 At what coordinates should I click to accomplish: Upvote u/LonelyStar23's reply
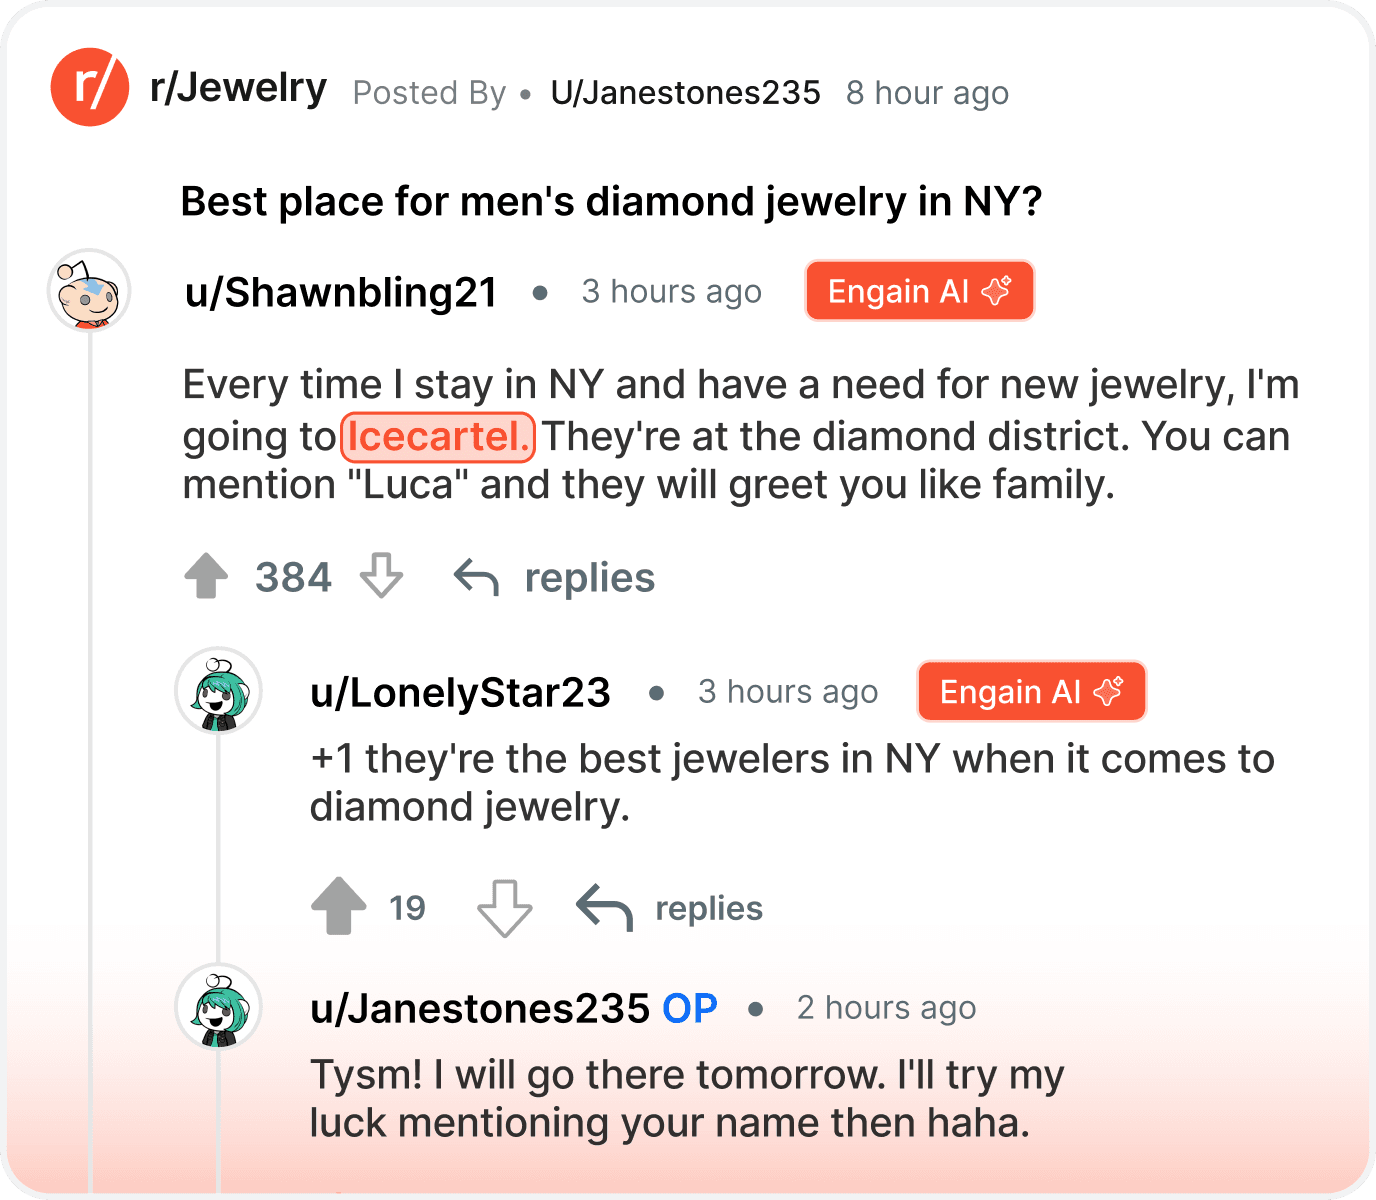(x=337, y=907)
